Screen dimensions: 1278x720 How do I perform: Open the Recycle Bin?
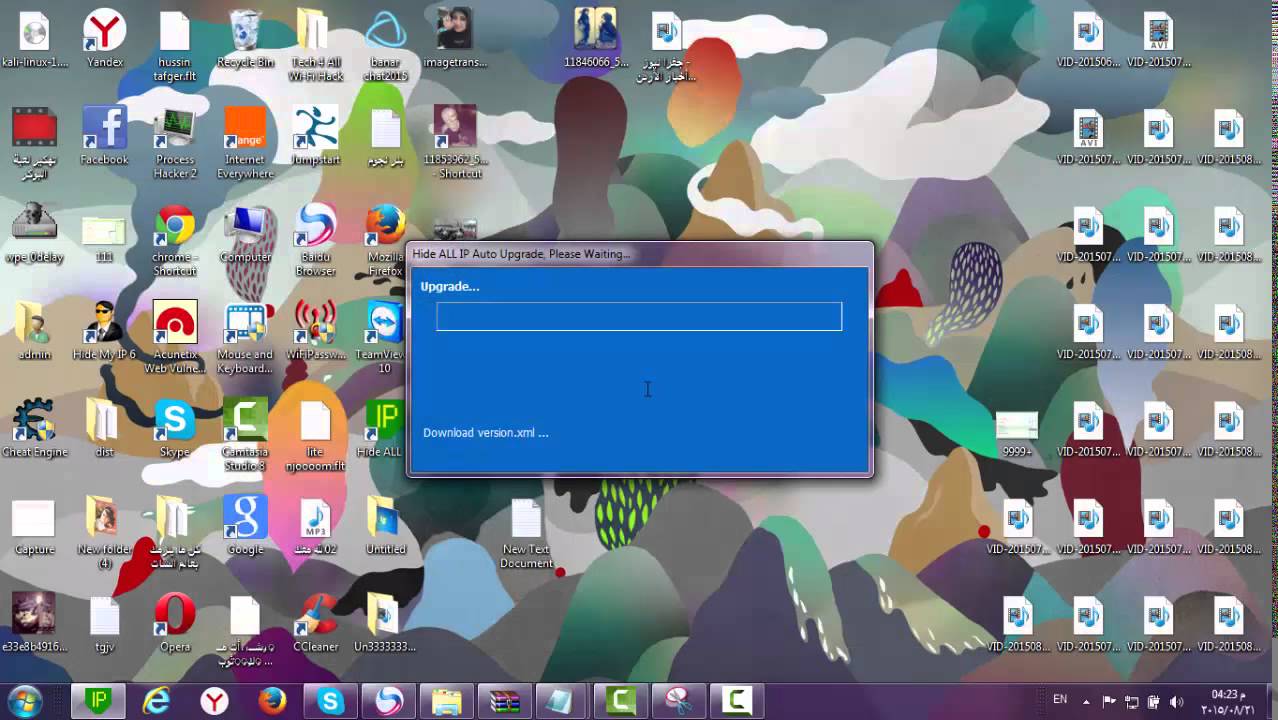[x=245, y=38]
